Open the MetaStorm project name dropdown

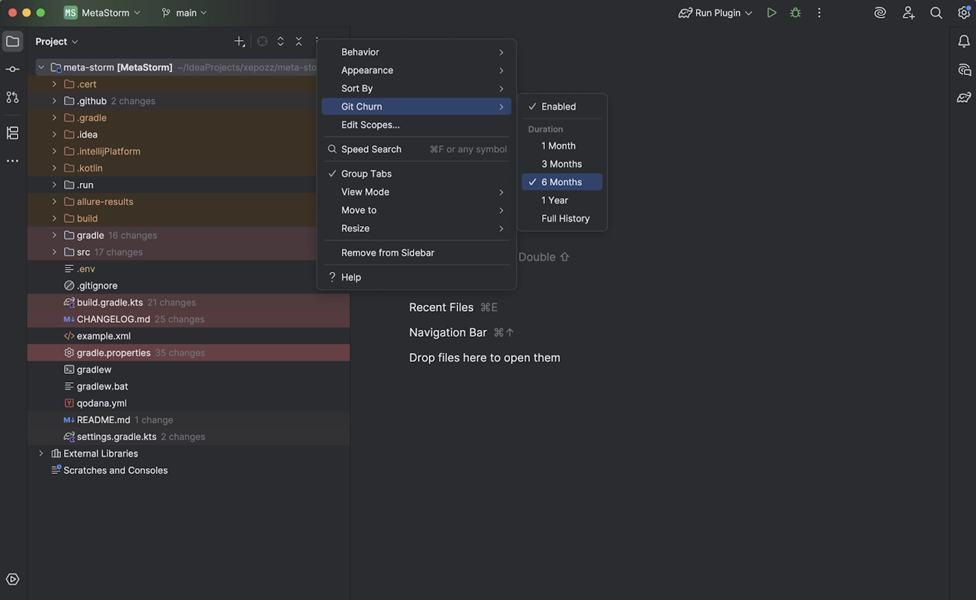pyautogui.click(x=102, y=12)
